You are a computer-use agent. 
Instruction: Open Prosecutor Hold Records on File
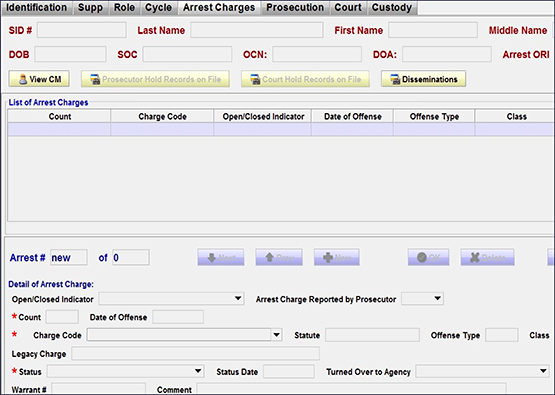pyautogui.click(x=155, y=79)
